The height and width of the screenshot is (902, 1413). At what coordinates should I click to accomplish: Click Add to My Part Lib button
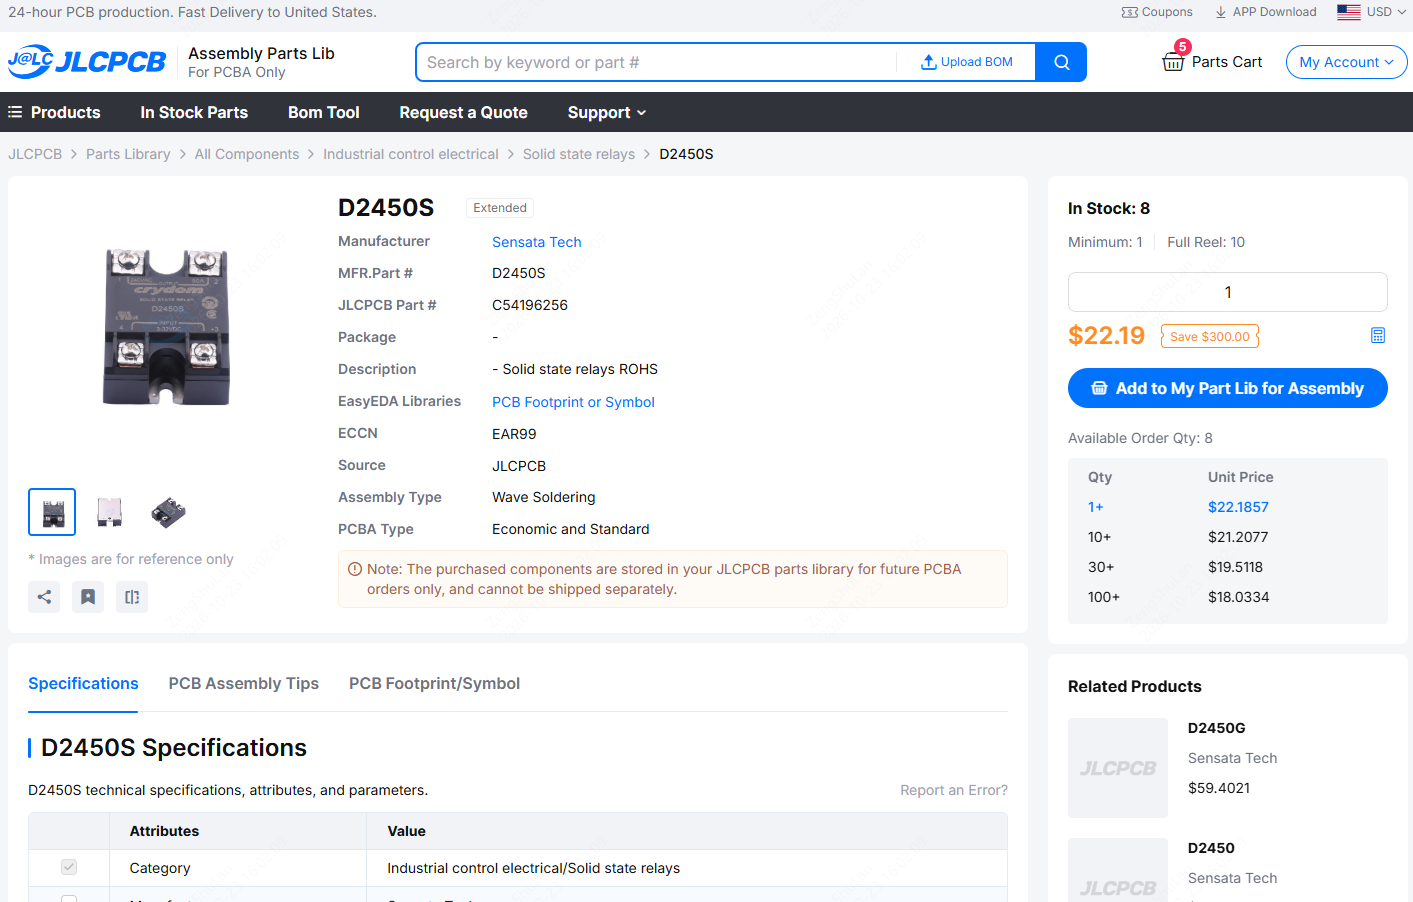[x=1228, y=388]
